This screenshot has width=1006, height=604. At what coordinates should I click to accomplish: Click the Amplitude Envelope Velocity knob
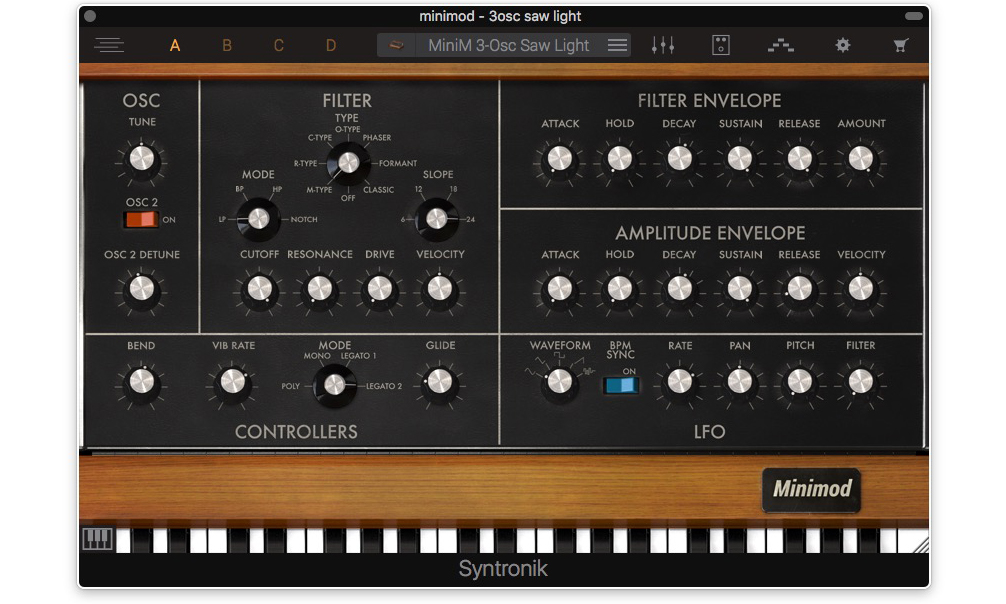pyautogui.click(x=860, y=289)
